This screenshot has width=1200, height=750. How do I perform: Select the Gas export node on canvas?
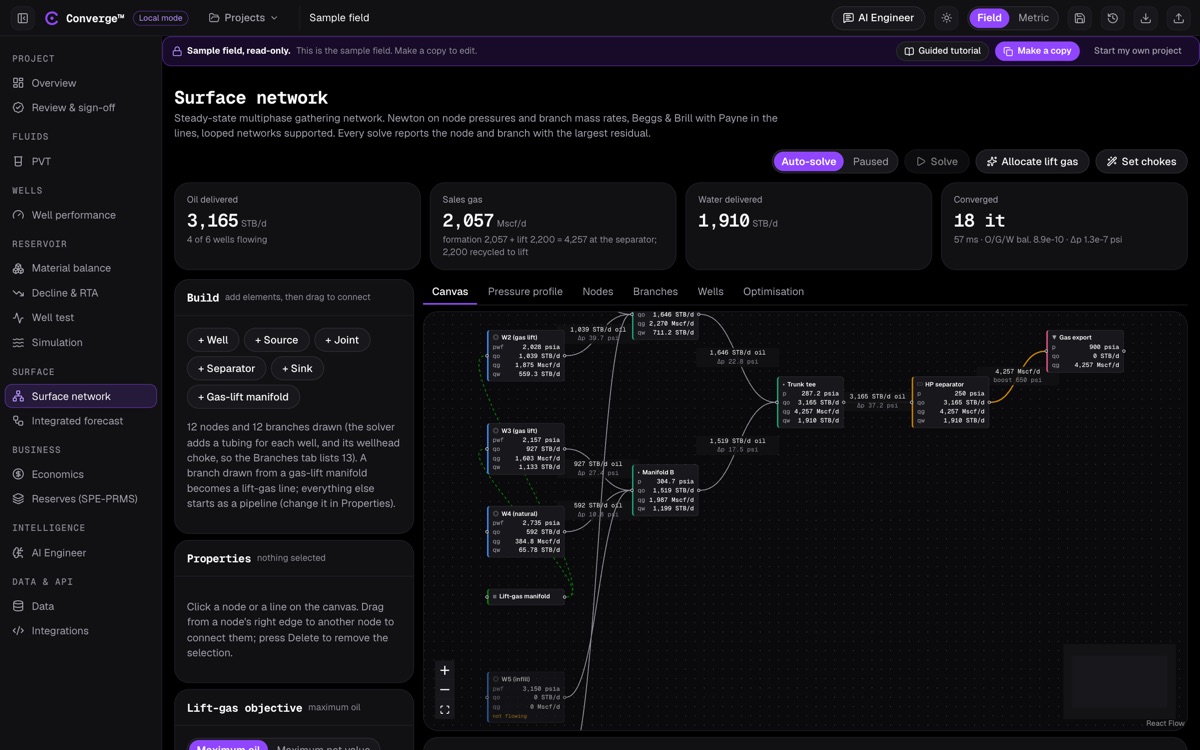[x=1085, y=351]
